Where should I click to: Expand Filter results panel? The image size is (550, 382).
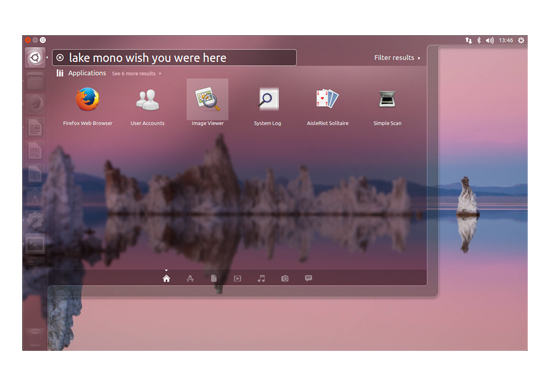[397, 58]
